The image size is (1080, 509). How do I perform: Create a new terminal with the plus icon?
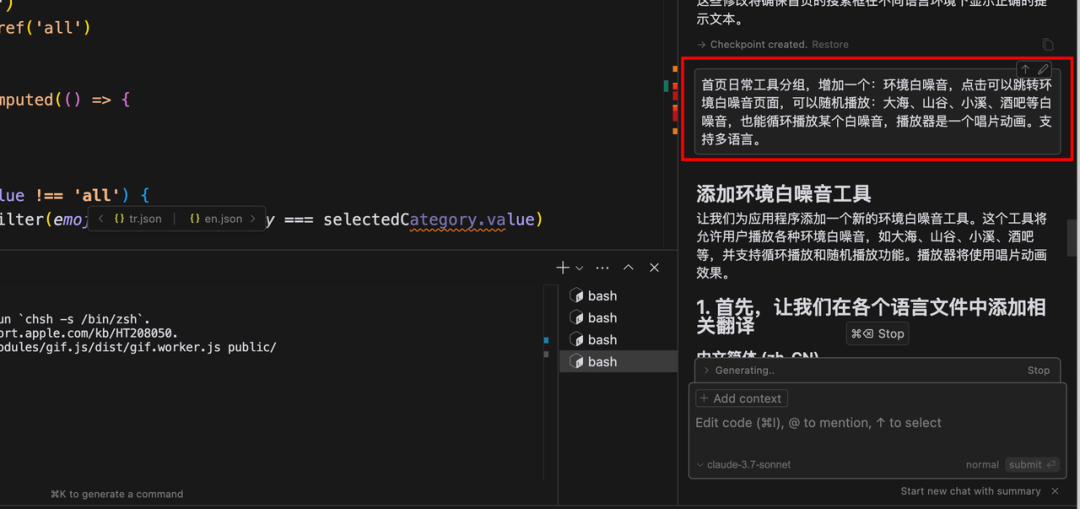pos(563,267)
